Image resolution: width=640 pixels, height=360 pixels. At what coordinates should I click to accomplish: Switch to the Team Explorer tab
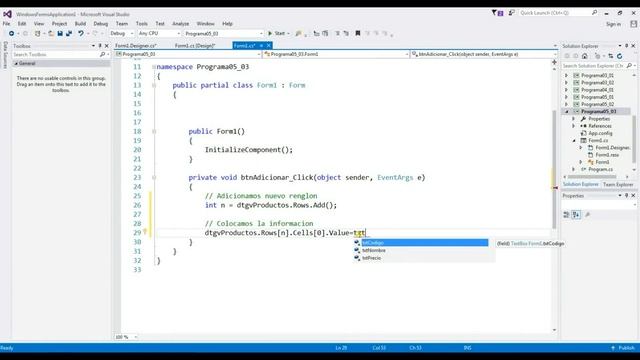click(x=618, y=184)
